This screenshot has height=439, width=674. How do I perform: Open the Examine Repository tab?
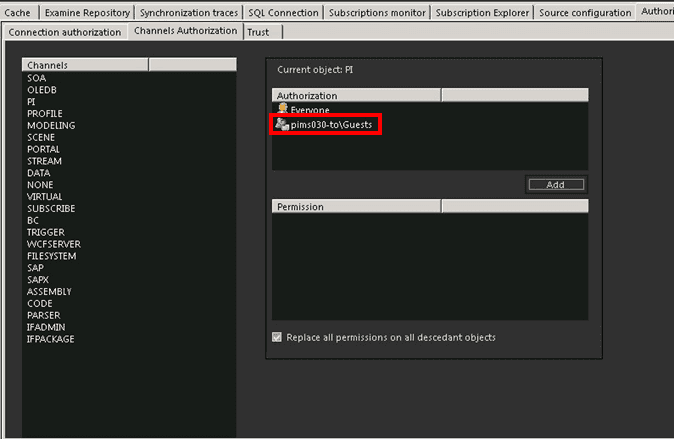[87, 13]
